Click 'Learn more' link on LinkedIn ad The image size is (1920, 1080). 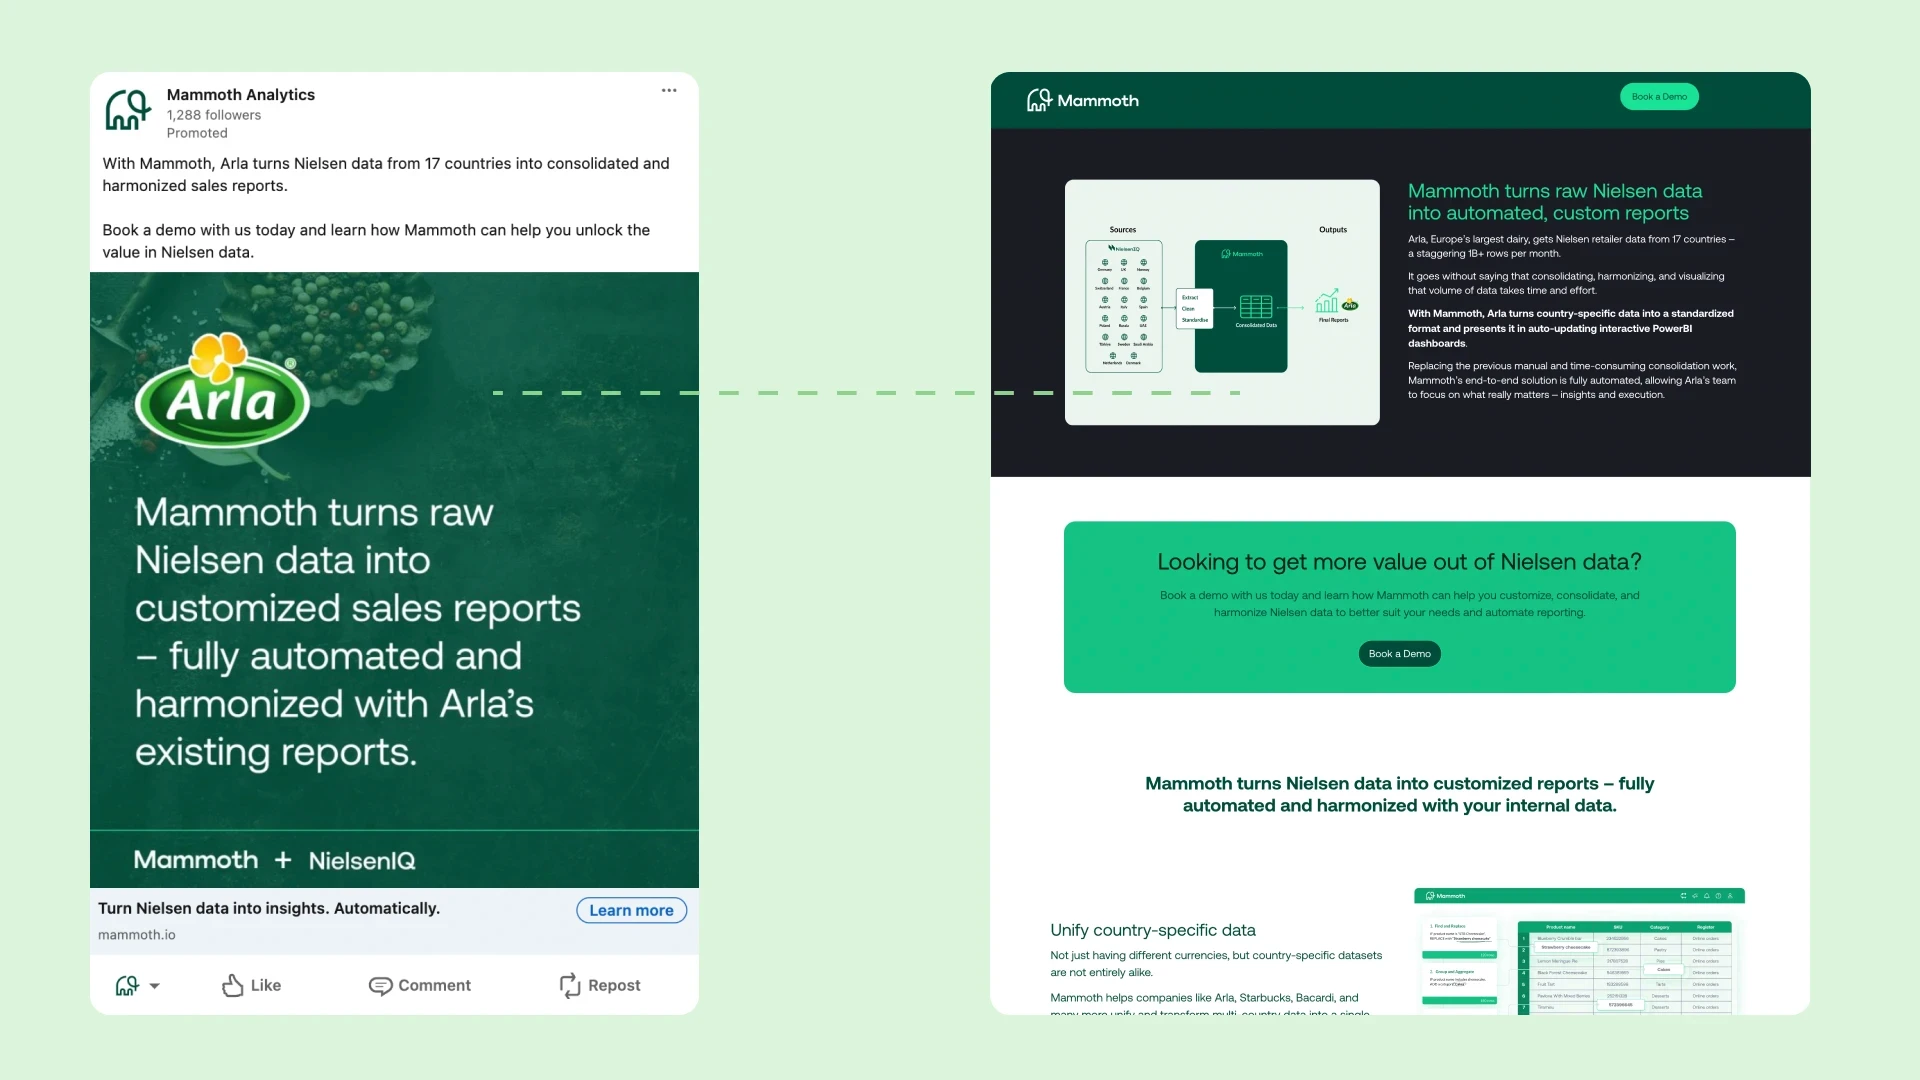(630, 909)
